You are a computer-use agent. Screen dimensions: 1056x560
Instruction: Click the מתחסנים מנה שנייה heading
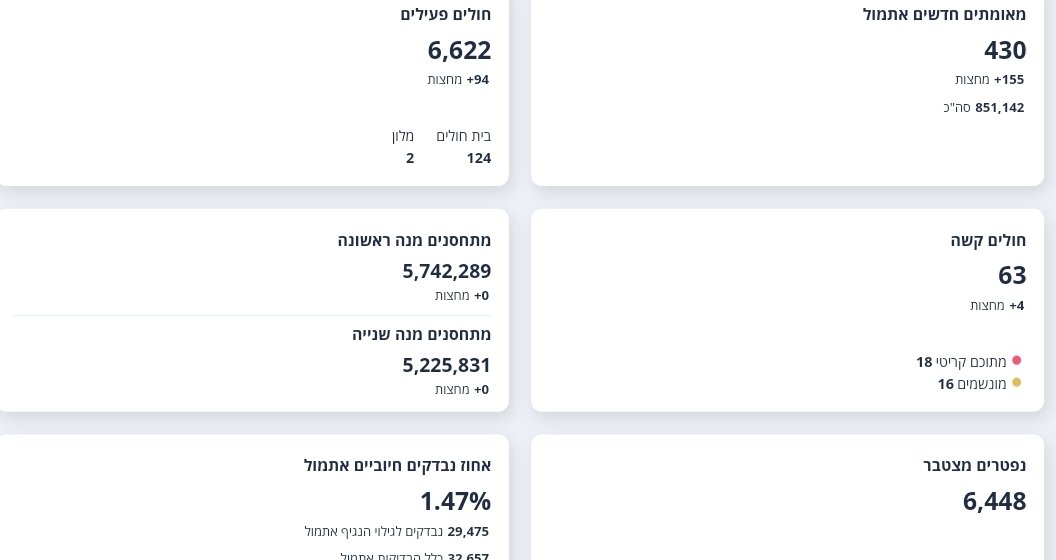[x=421, y=334]
